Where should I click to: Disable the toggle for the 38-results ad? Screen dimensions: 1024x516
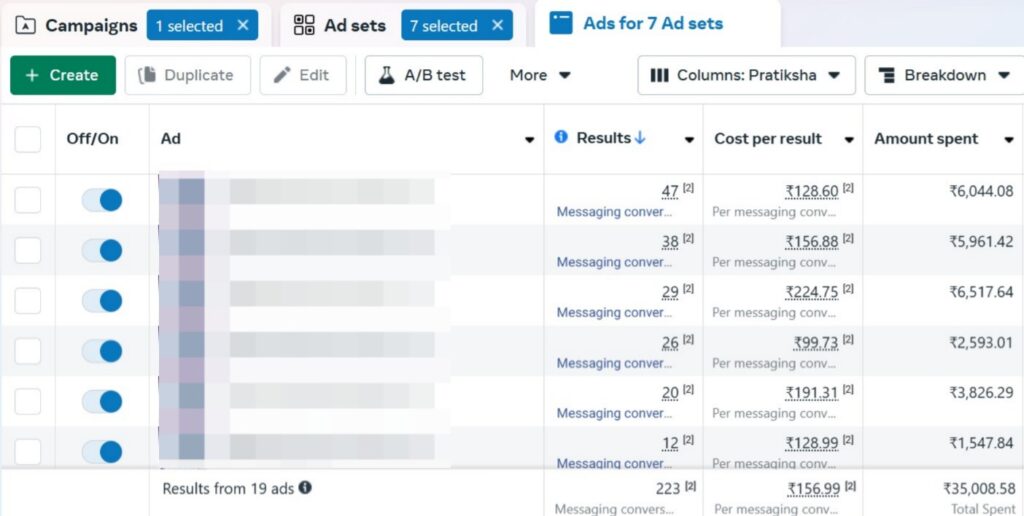click(102, 250)
